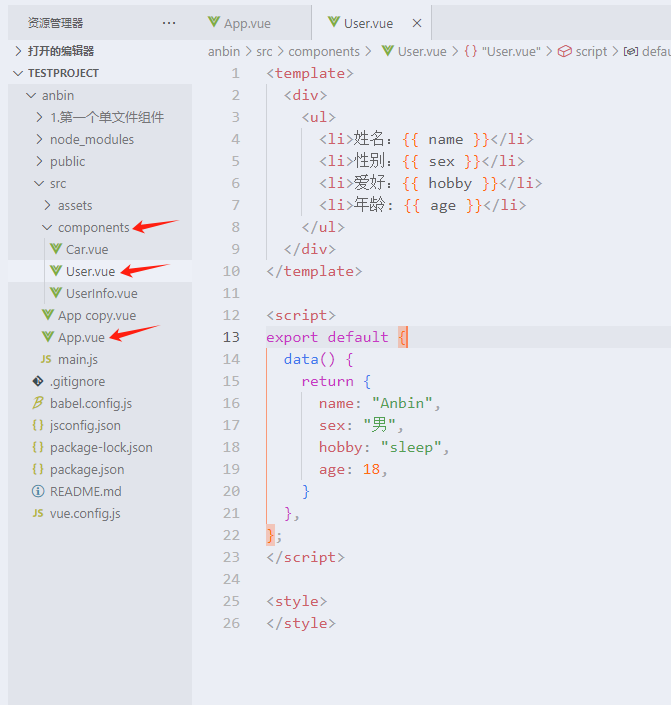This screenshot has height=705, width=671.
Task: Click the Vue icon beside Car.vue
Action: [57, 249]
